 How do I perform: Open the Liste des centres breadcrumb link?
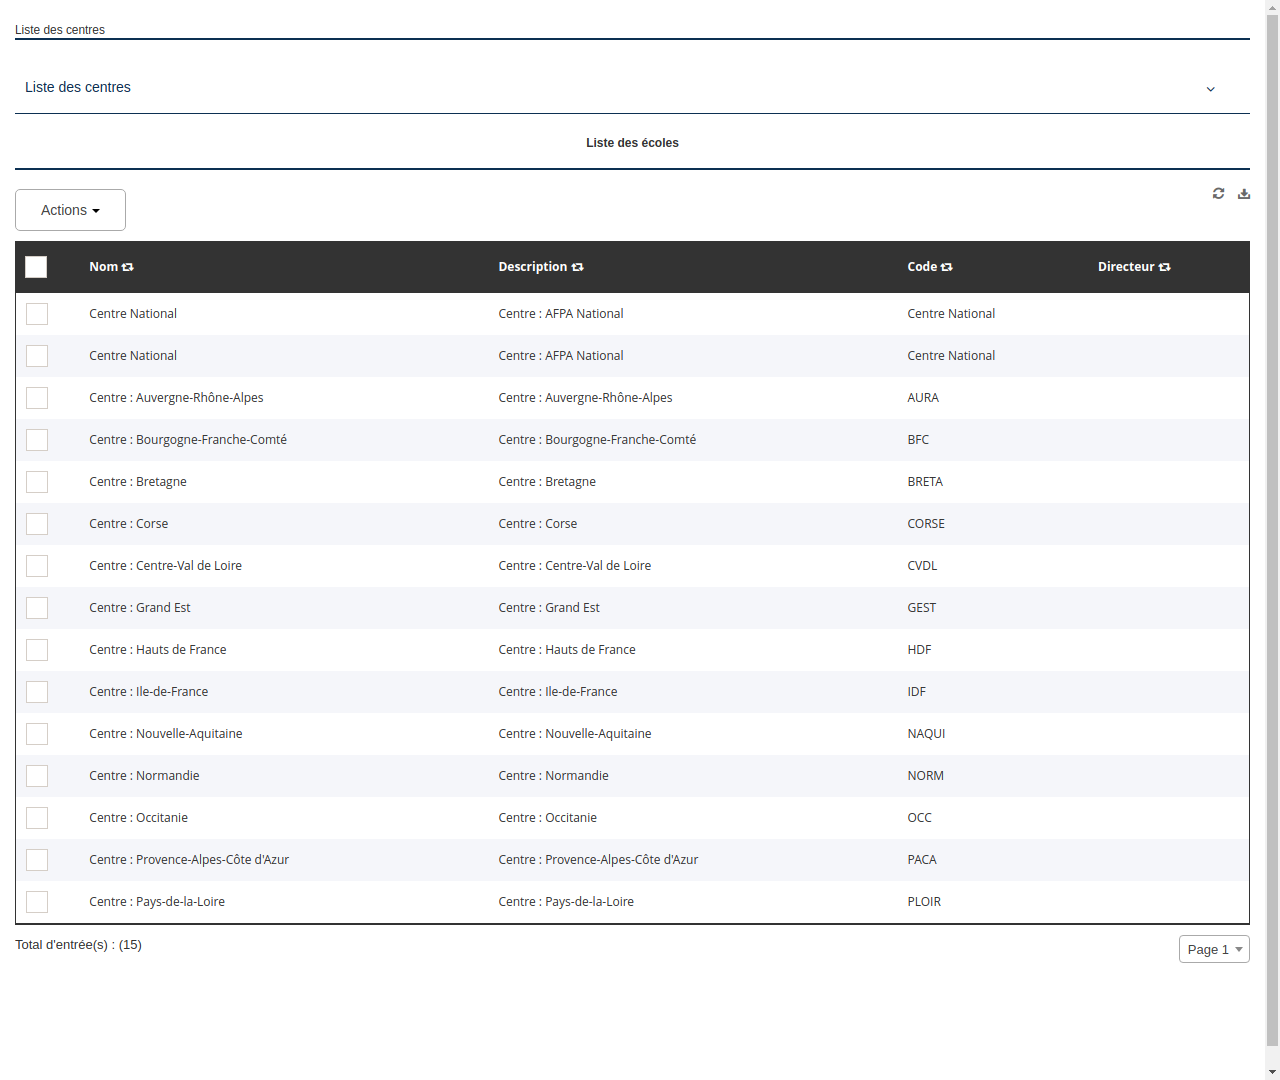[59, 30]
